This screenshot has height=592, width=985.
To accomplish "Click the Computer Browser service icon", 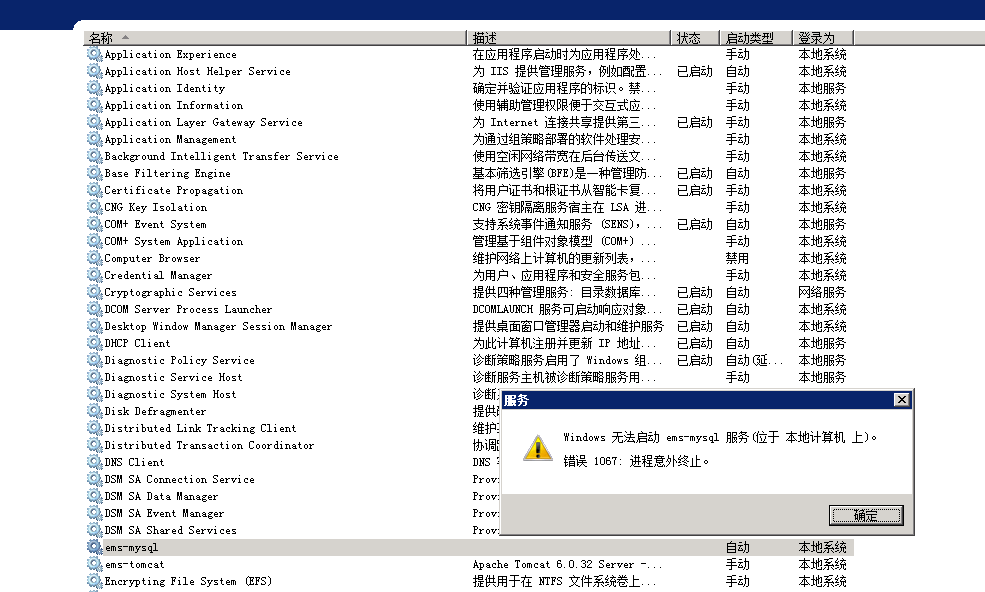I will [x=94, y=258].
